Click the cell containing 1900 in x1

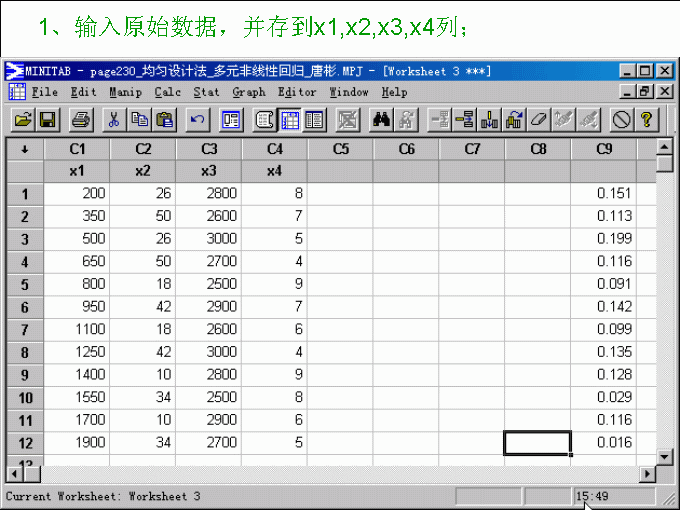click(76, 442)
